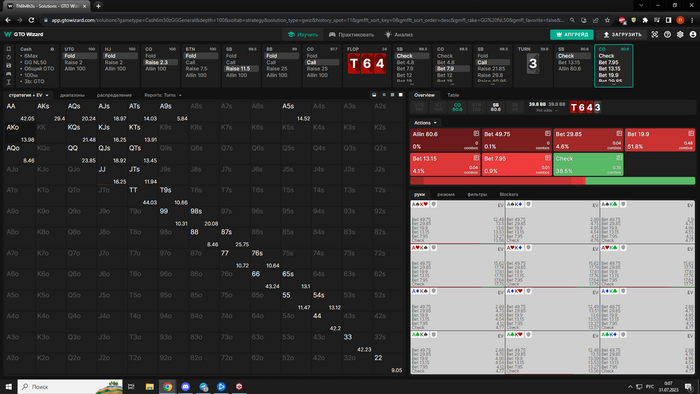The height and width of the screenshot is (394, 700).
Task: Click the gamepad icon in left sidebar
Action: 8,74
